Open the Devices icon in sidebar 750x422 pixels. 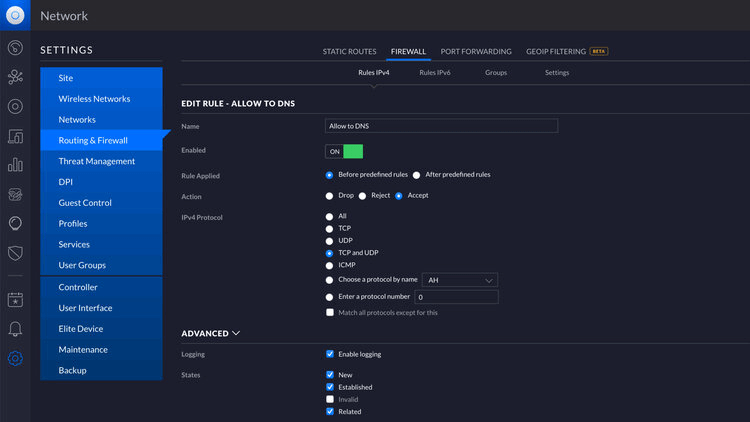point(15,106)
